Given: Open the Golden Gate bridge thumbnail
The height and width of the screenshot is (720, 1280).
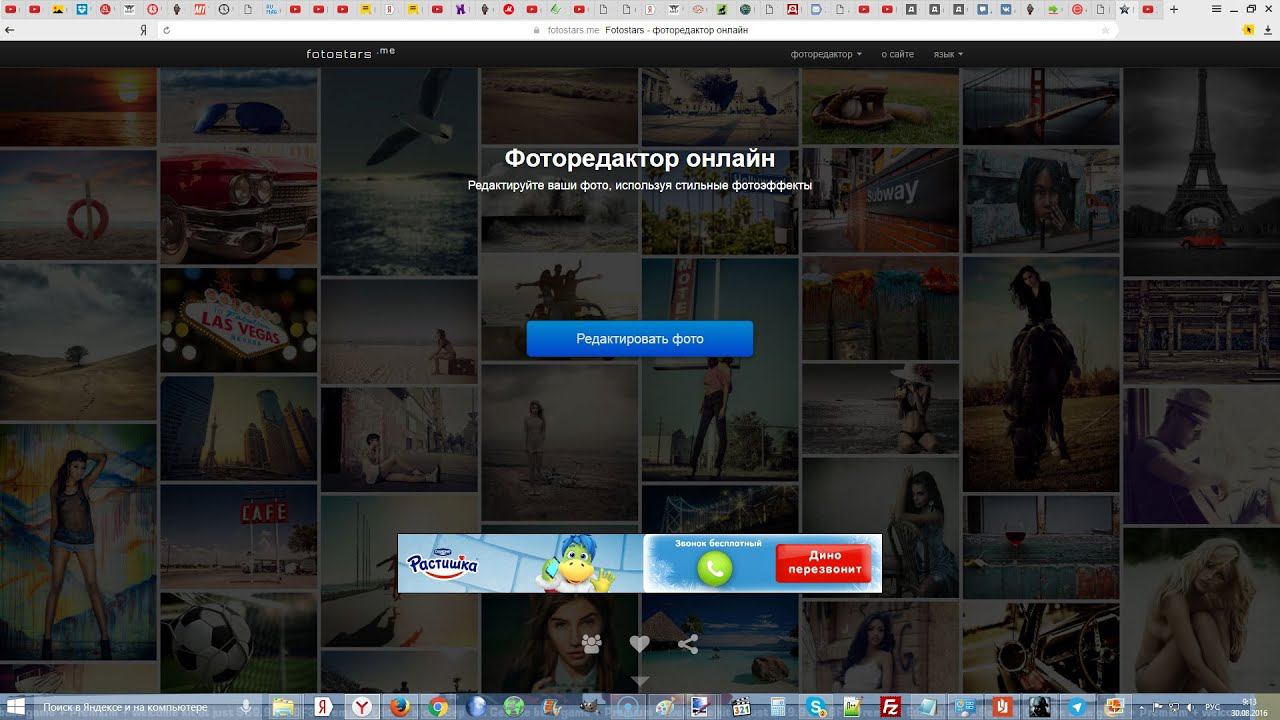Looking at the screenshot, I should point(1041,106).
